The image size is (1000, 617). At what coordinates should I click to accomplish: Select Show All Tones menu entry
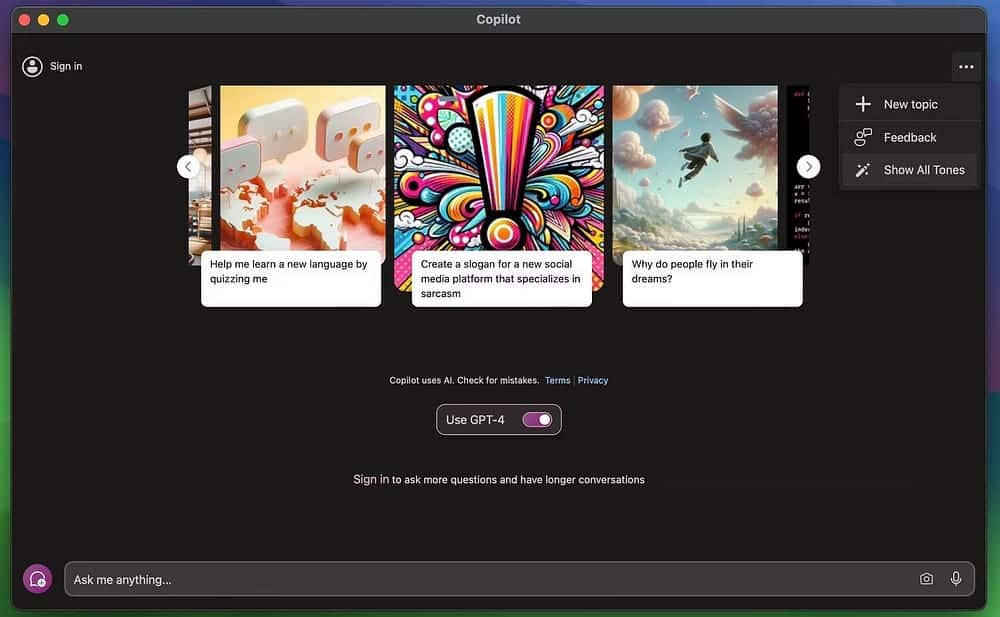922,170
